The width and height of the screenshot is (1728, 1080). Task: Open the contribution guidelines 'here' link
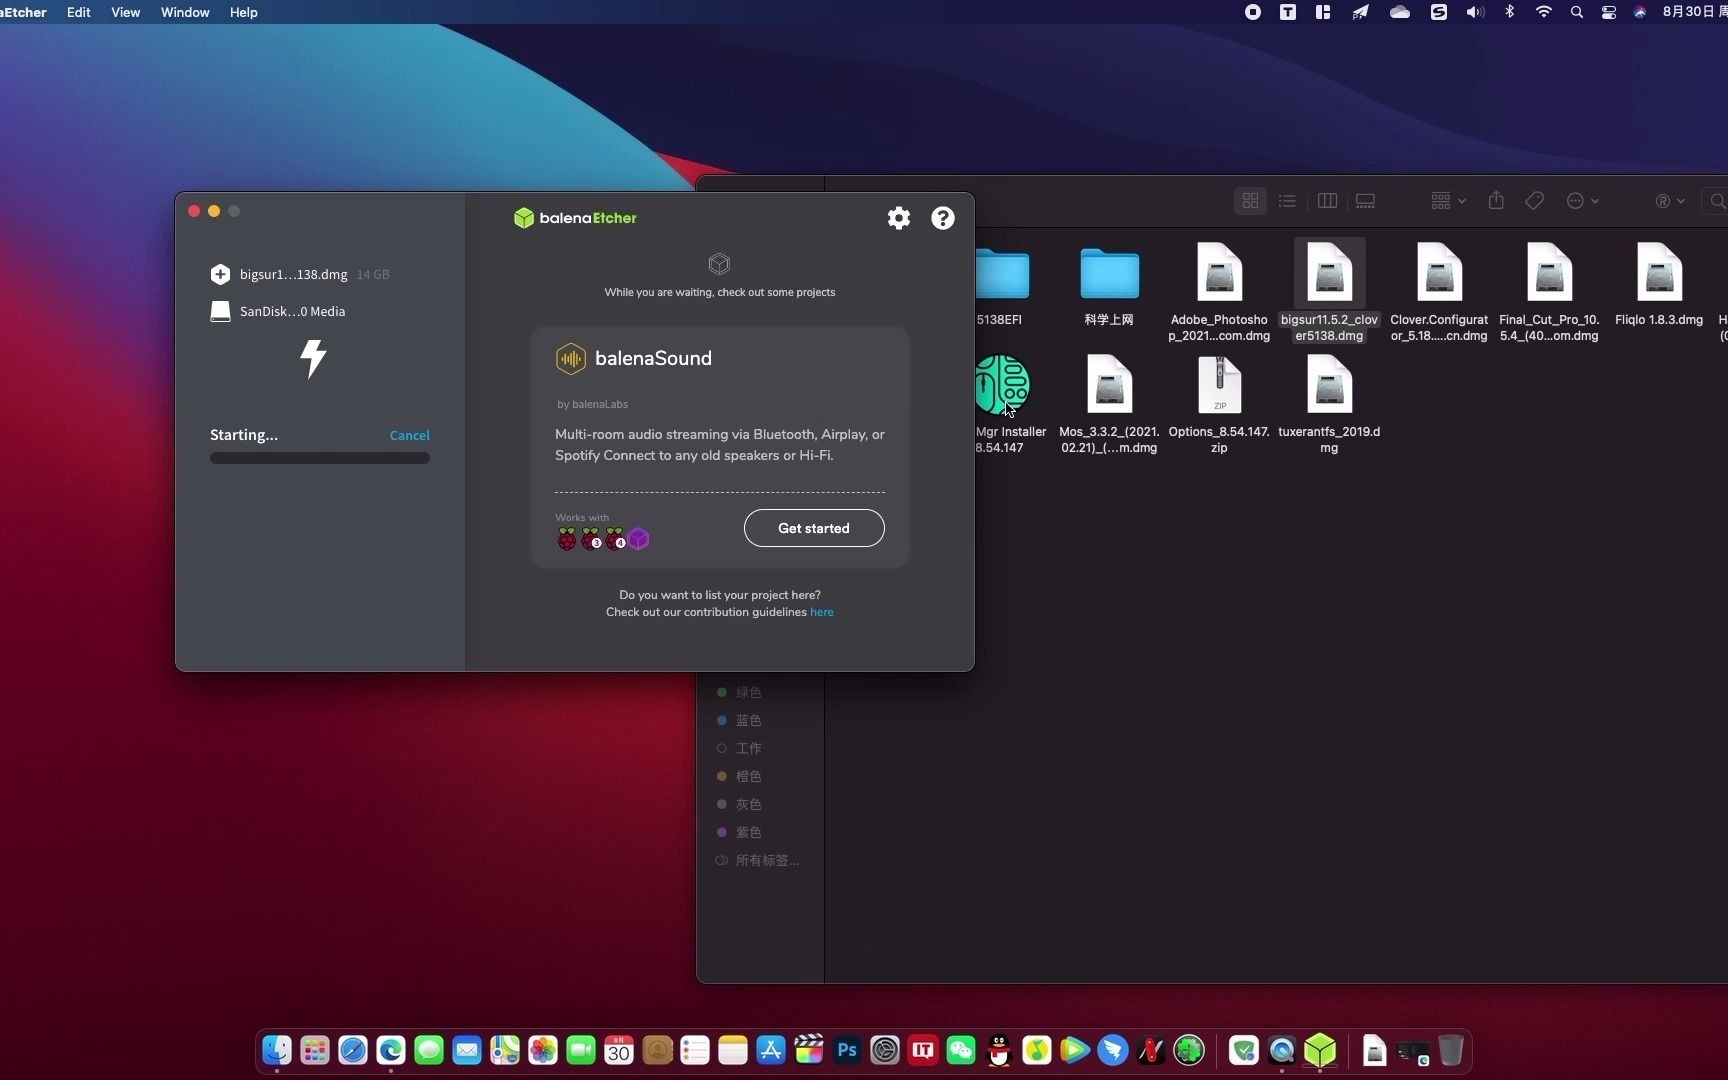tap(821, 612)
